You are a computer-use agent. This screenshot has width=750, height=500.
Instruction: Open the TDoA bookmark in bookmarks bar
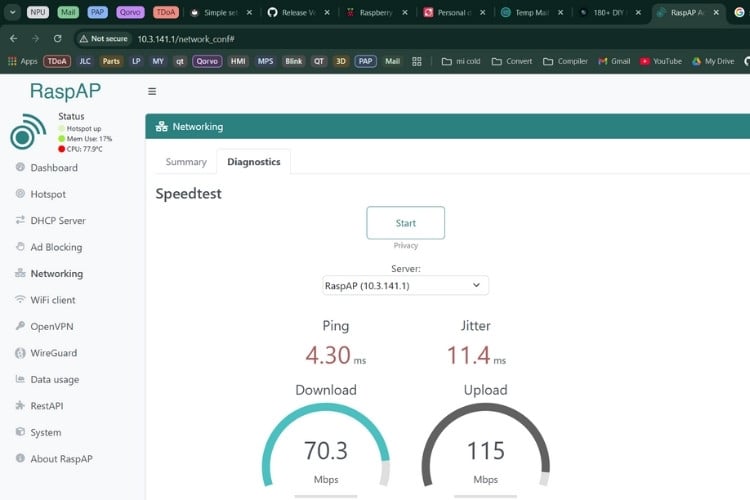(x=57, y=61)
